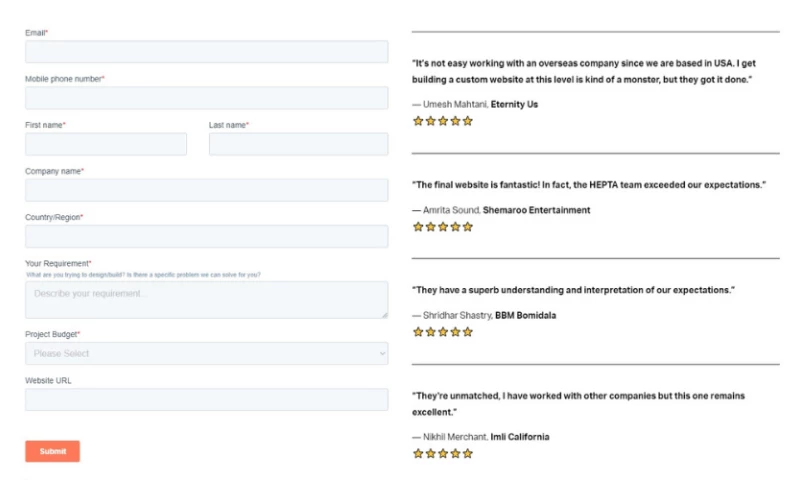Click the Project Budget dropdown chevron arrow

point(382,353)
